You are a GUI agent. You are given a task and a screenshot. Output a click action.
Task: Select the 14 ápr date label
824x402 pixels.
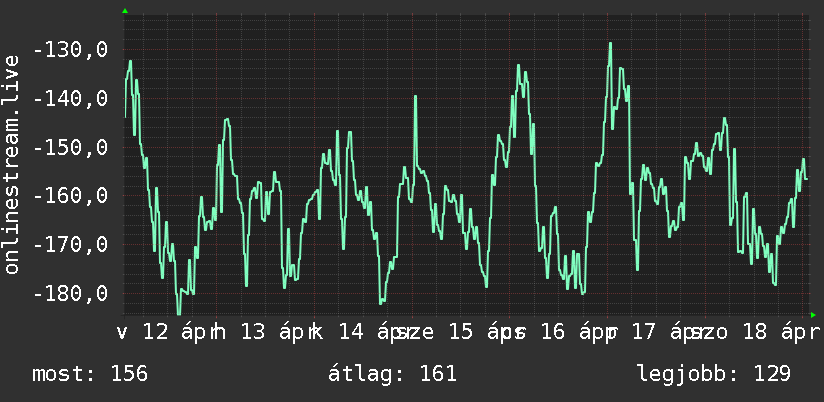pos(373,333)
